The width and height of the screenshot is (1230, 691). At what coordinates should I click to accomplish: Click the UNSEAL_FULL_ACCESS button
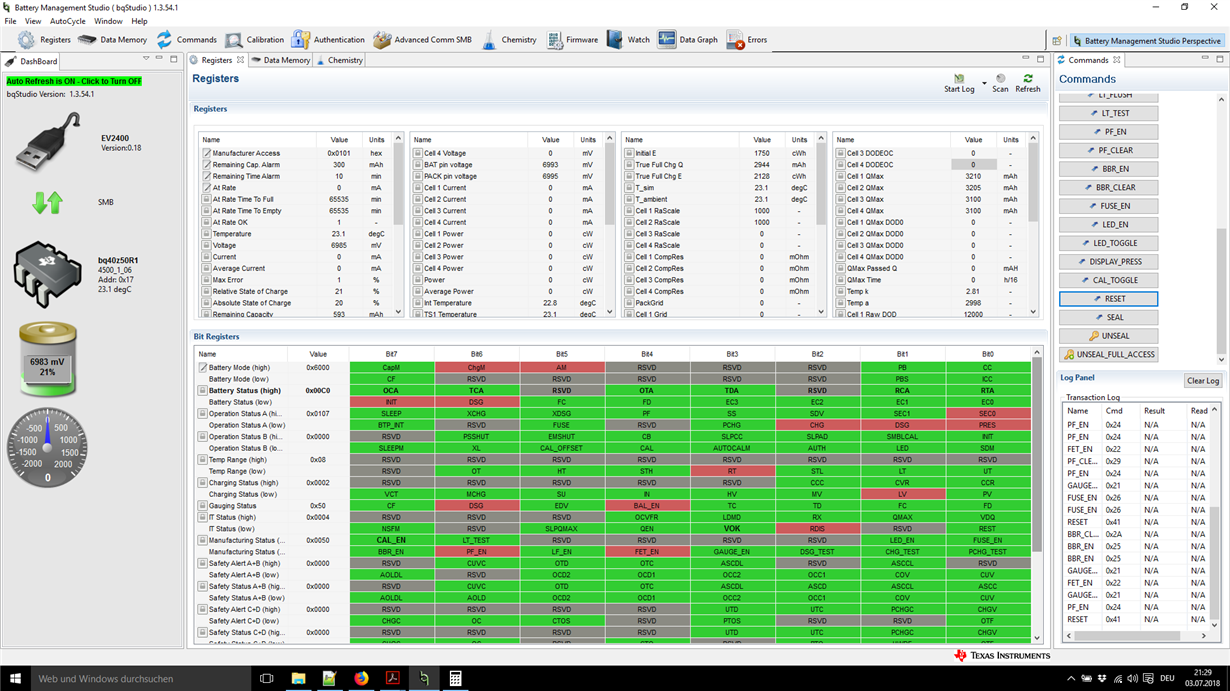click(1108, 354)
